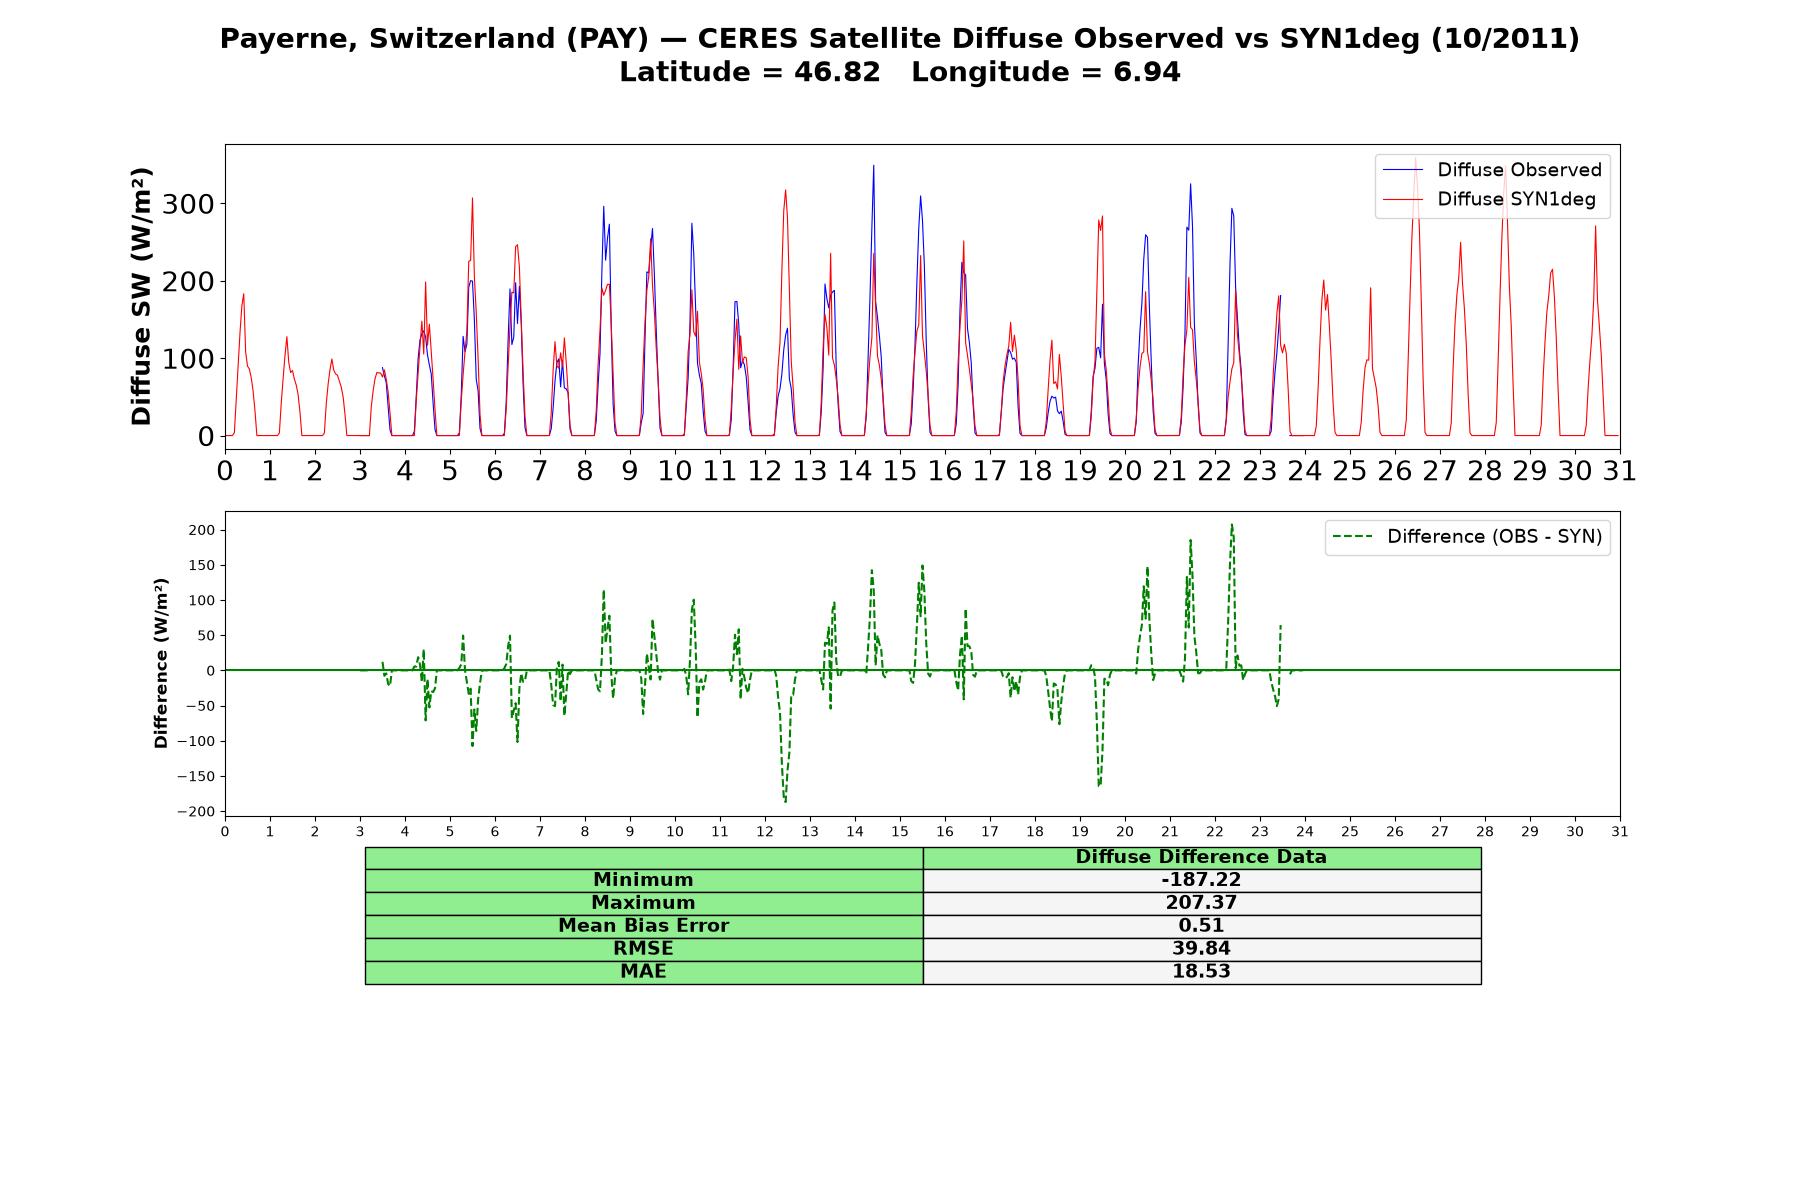Select the Mean Bias Error row label
This screenshot has width=1800, height=1200.
[644, 926]
